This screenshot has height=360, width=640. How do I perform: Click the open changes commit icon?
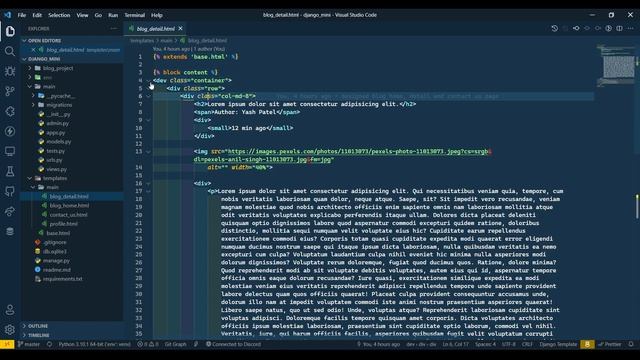click(x=576, y=29)
